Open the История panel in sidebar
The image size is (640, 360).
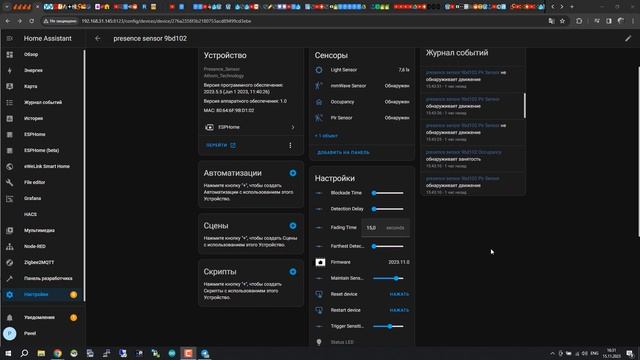43,118
